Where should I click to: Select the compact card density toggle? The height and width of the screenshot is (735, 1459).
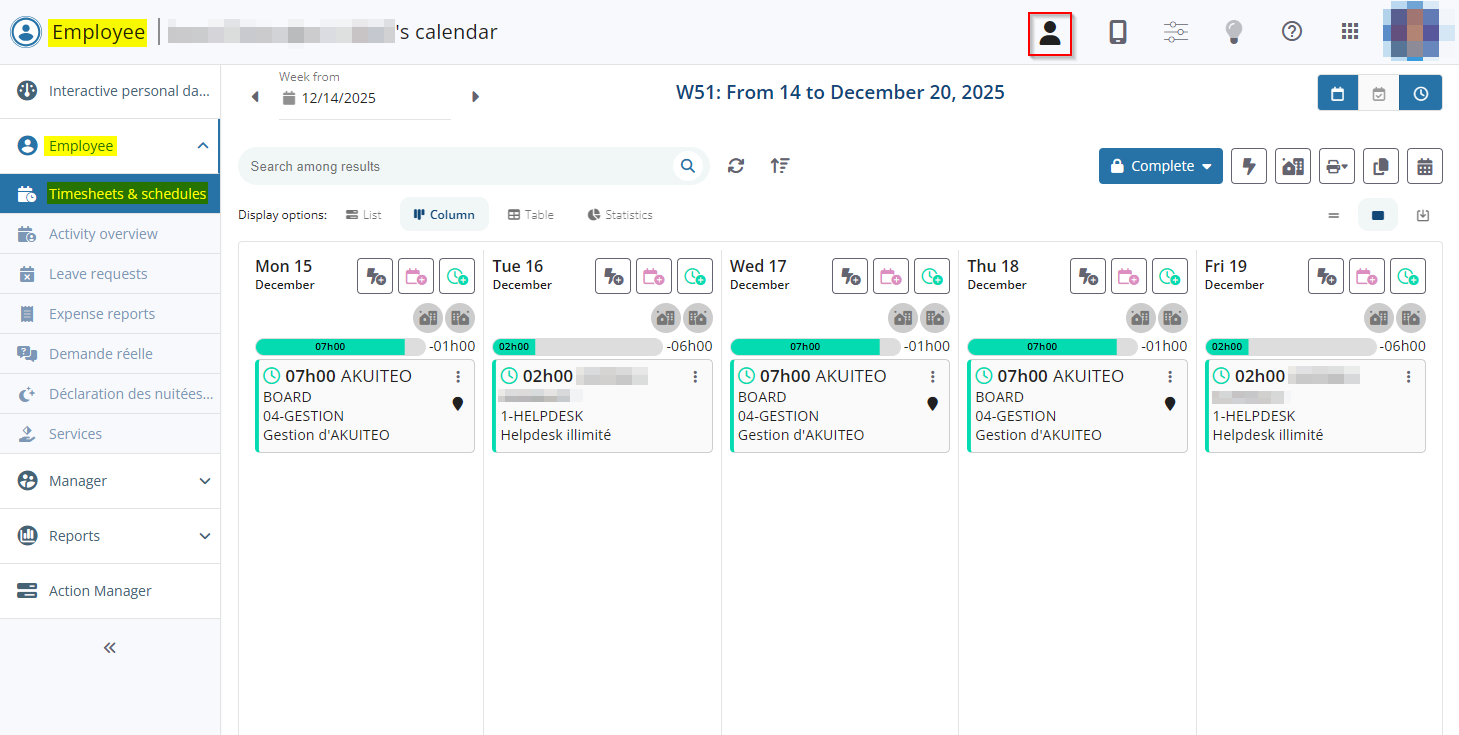[x=1333, y=215]
